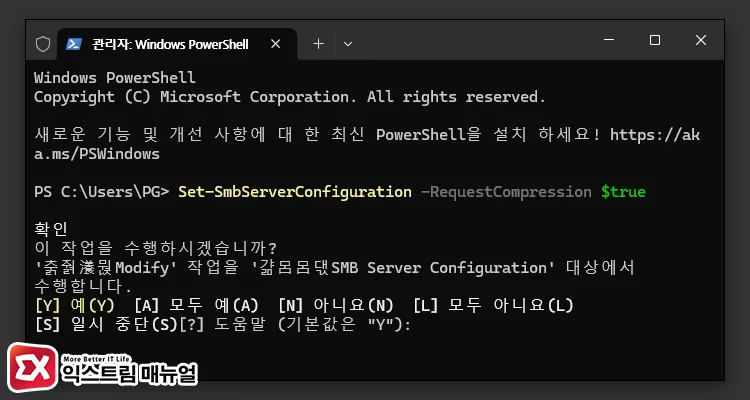This screenshot has width=750, height=400.
Task: Click the https://aka URL text
Action: coord(655,135)
